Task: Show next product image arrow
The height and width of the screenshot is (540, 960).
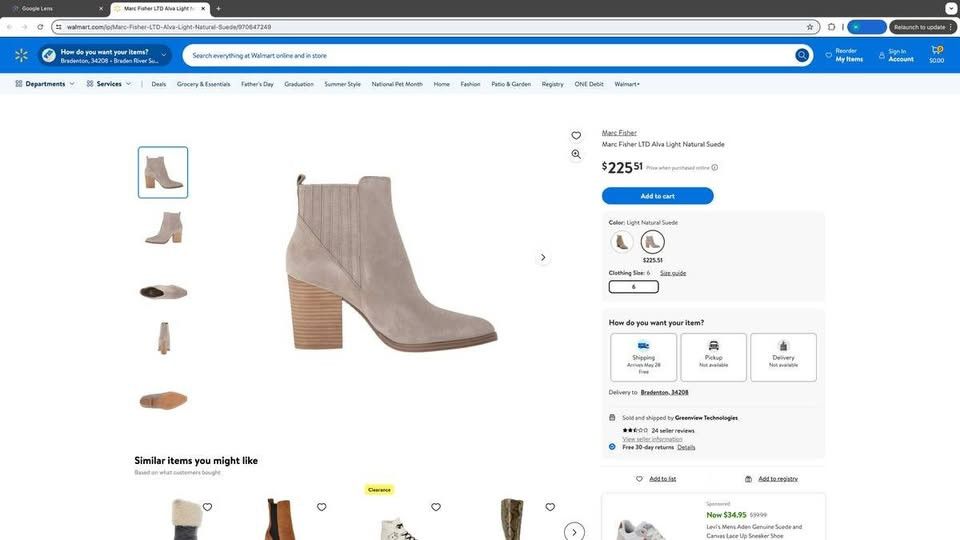Action: click(x=543, y=258)
